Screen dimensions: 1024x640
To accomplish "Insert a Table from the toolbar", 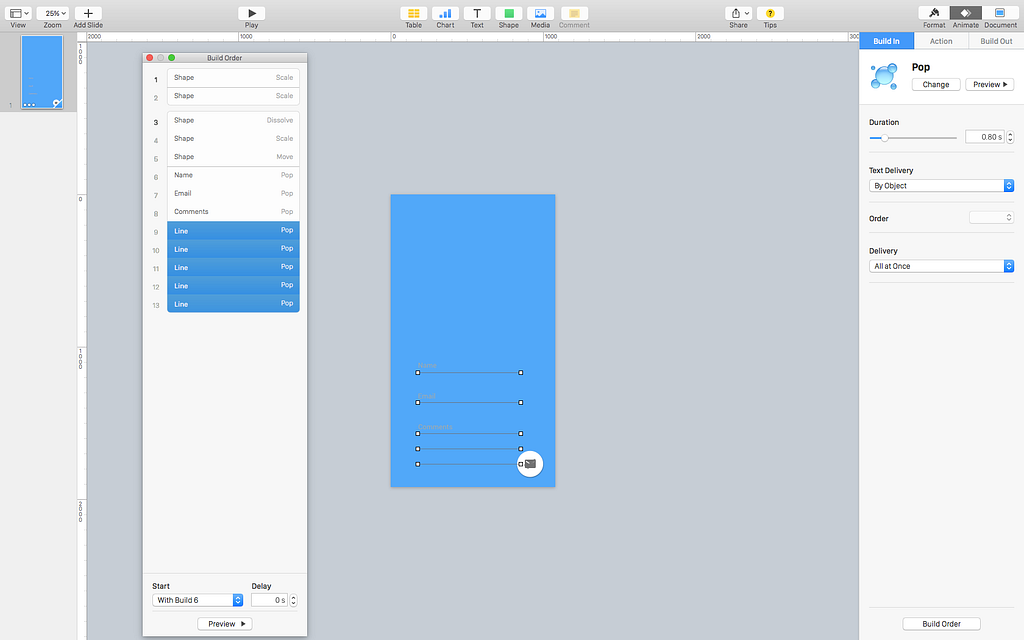I will (413, 13).
